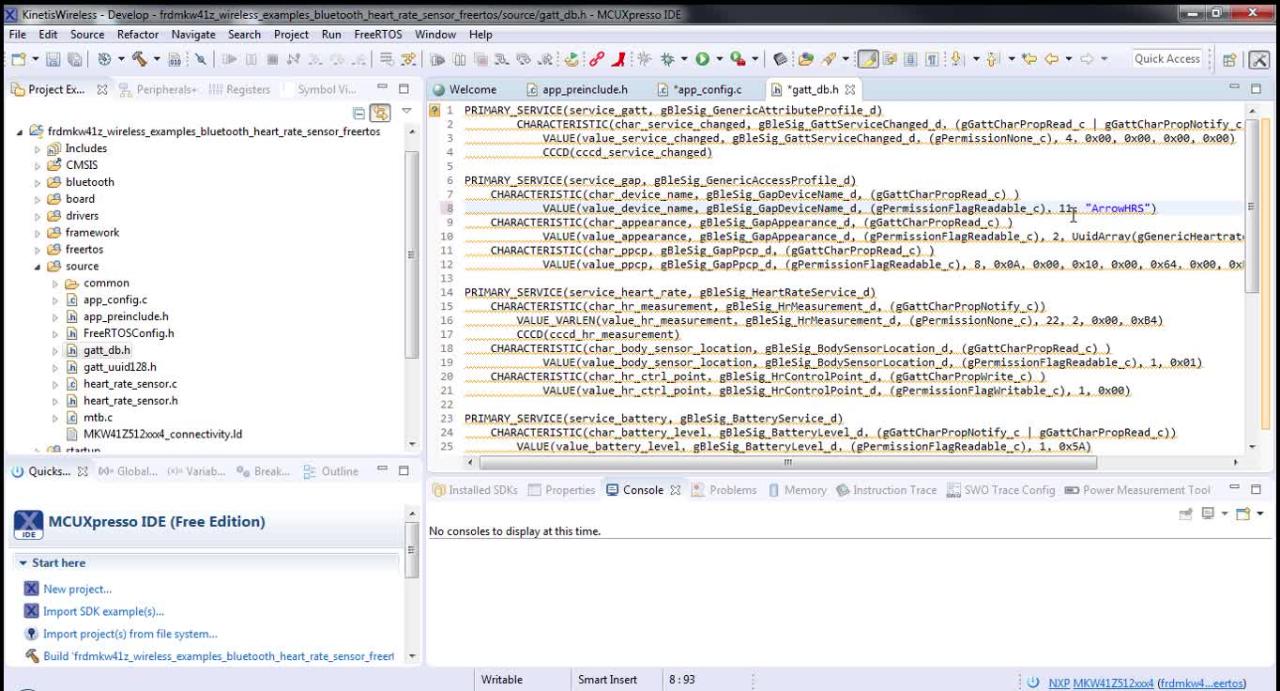Screen dimensions: 1280x691
Task: Open the Run button dropdown arrow
Action: point(718,59)
